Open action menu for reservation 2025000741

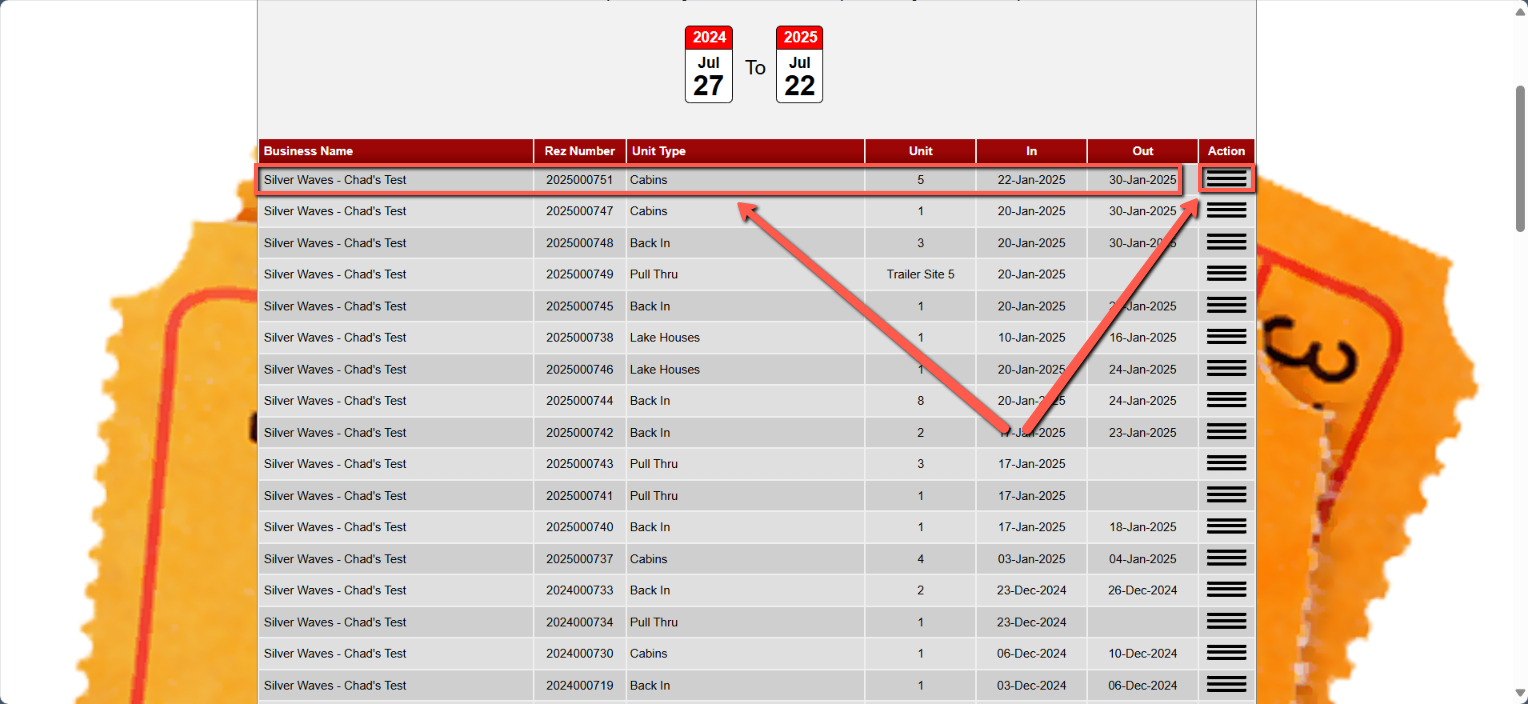tap(1226, 495)
